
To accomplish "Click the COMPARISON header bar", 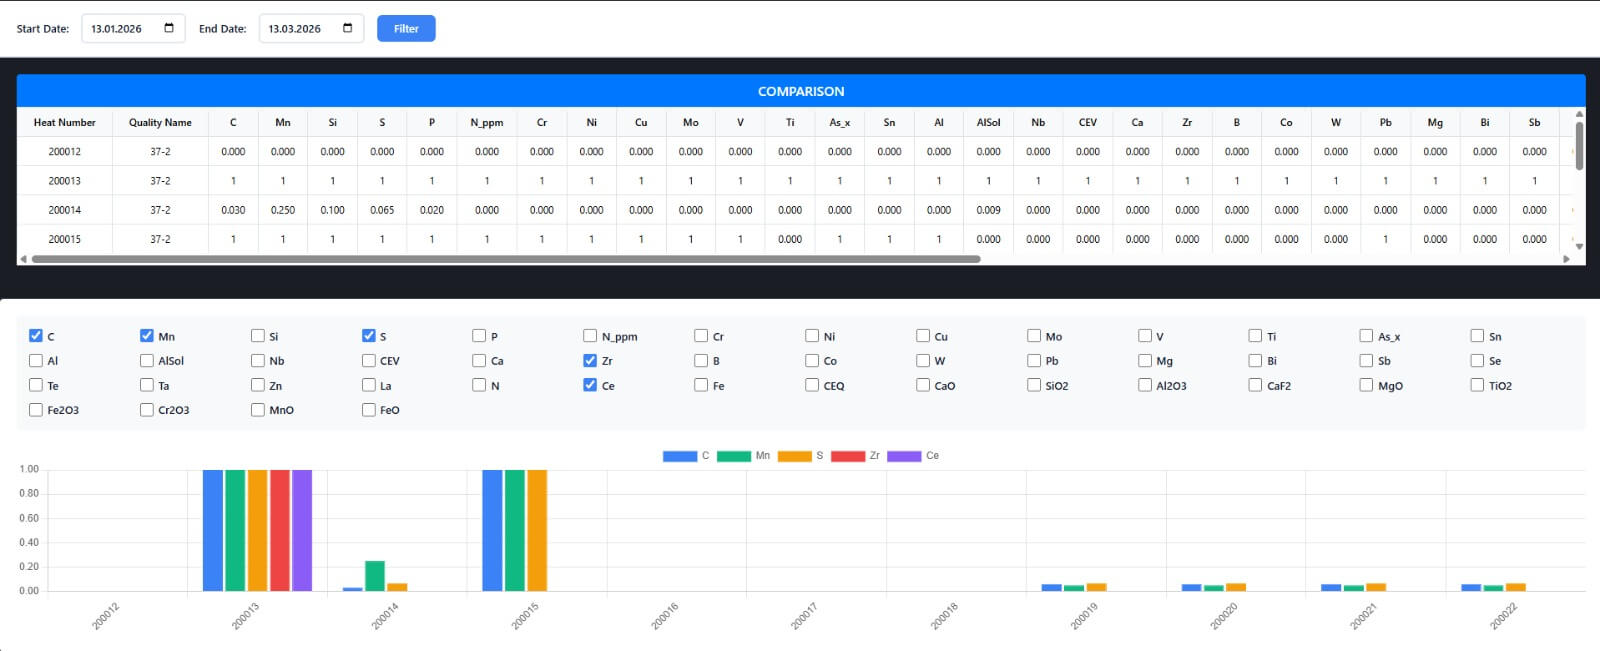I will [x=800, y=91].
